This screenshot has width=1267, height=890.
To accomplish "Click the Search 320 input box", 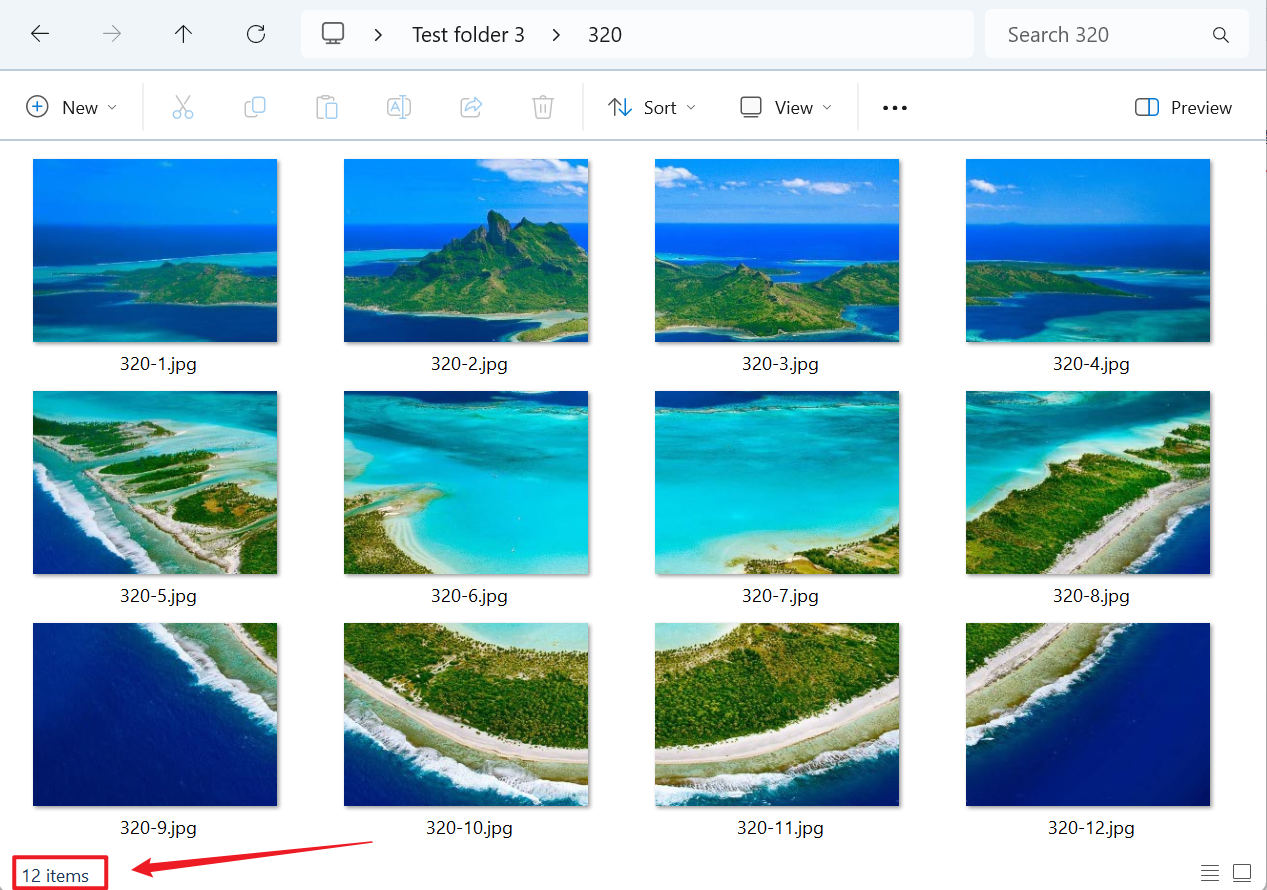I will click(1100, 35).
